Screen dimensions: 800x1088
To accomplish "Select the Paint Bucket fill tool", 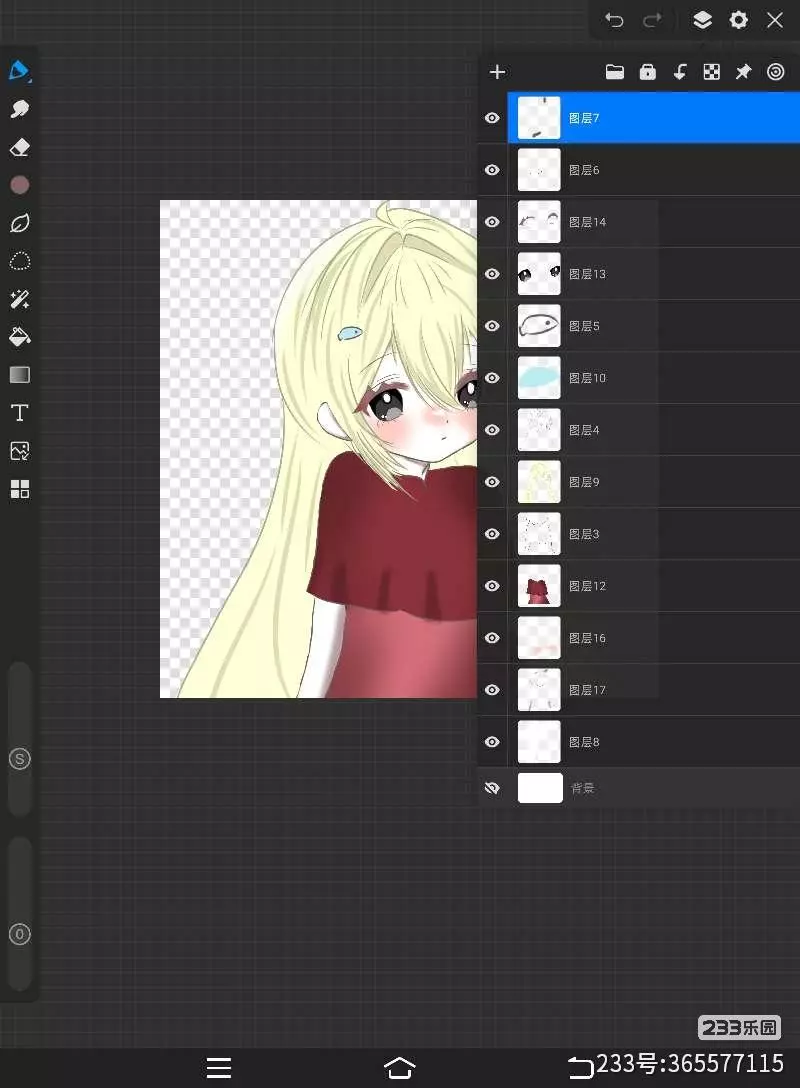I will (x=20, y=337).
